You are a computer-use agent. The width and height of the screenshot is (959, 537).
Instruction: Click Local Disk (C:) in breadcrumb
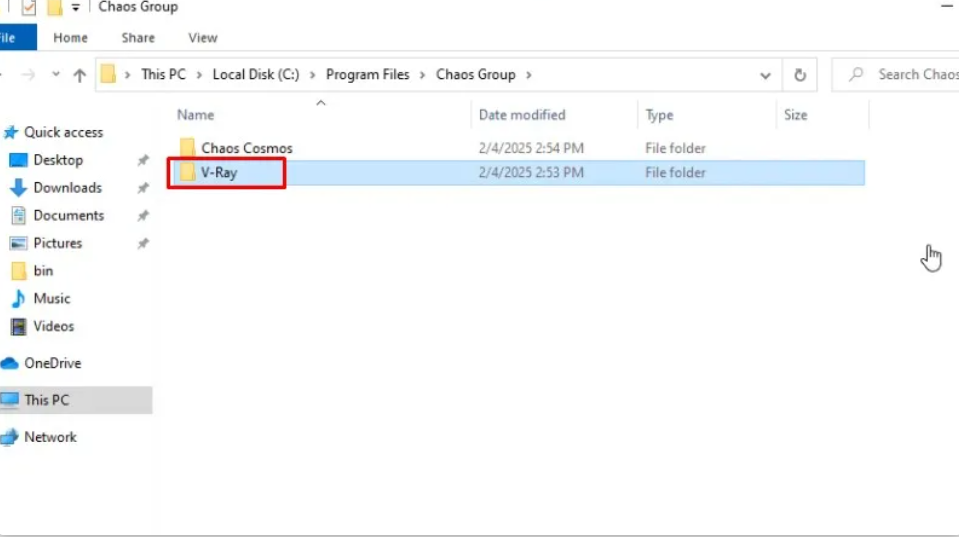255,75
